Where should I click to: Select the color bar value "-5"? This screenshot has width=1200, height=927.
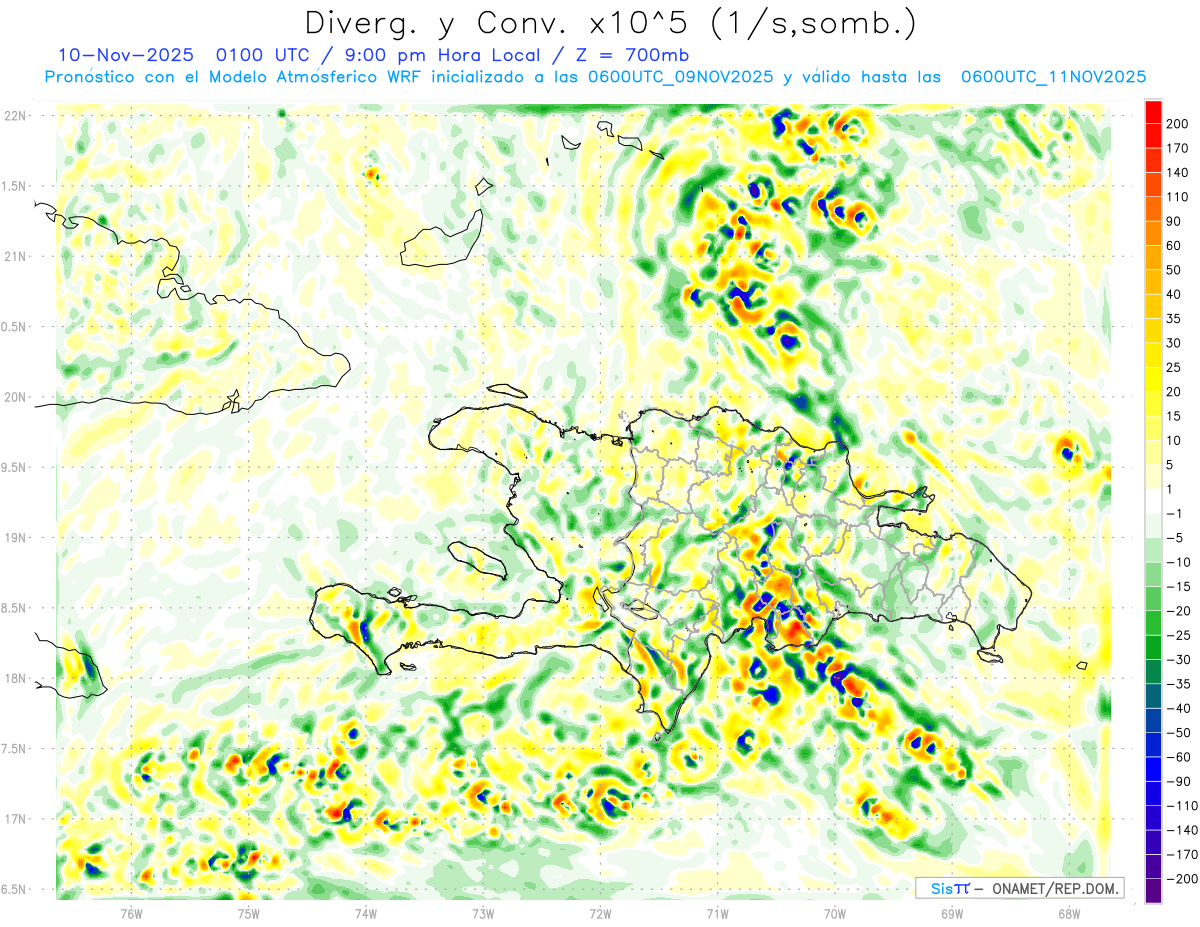1177,537
